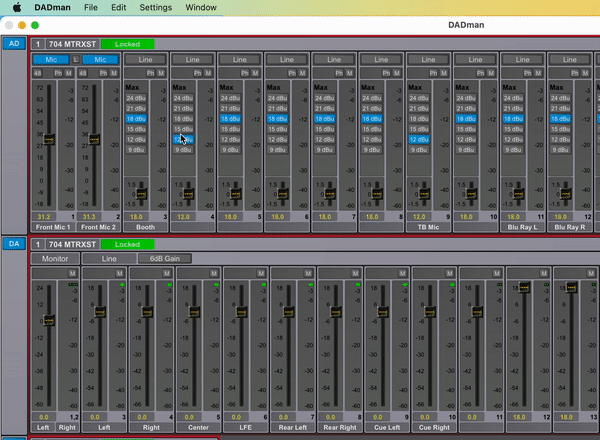Open the File menu
The image size is (600, 440).
(x=91, y=7)
